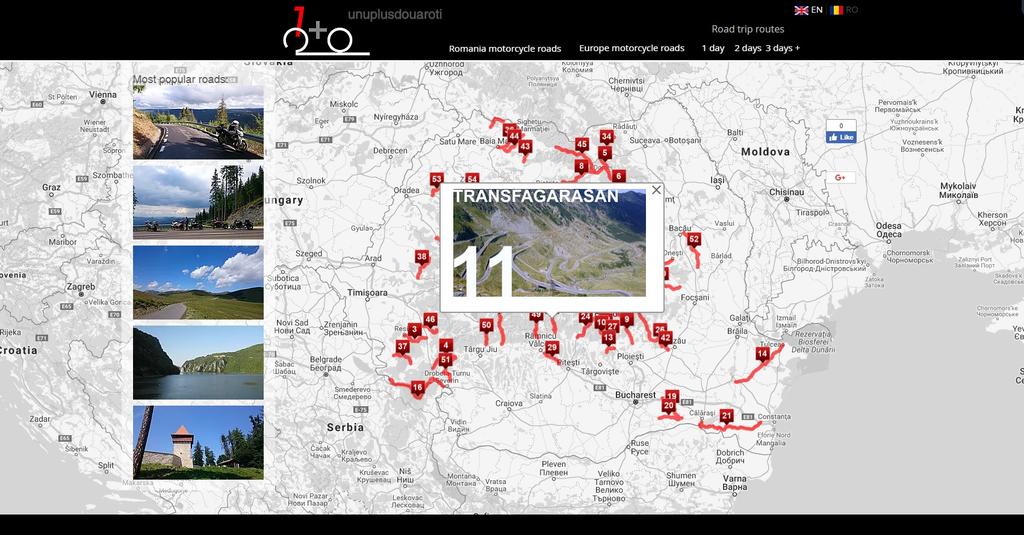Select map marker number 5
The height and width of the screenshot is (535, 1024).
(x=605, y=154)
